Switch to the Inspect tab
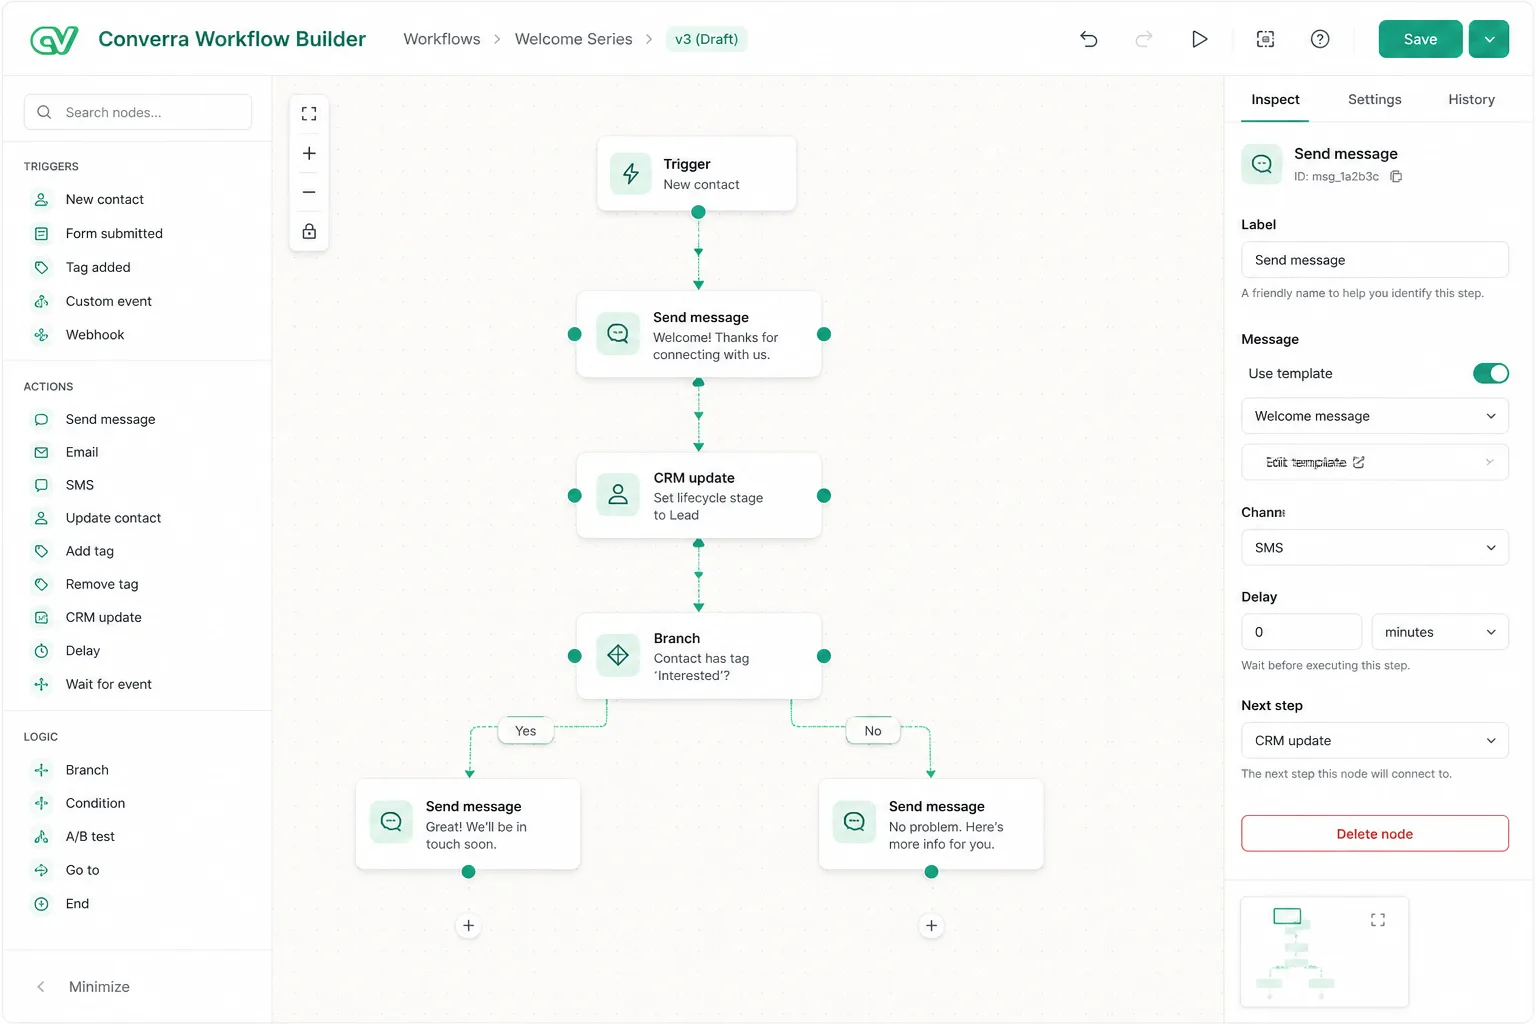Screen dimensions: 1536x1024 pos(1275,100)
